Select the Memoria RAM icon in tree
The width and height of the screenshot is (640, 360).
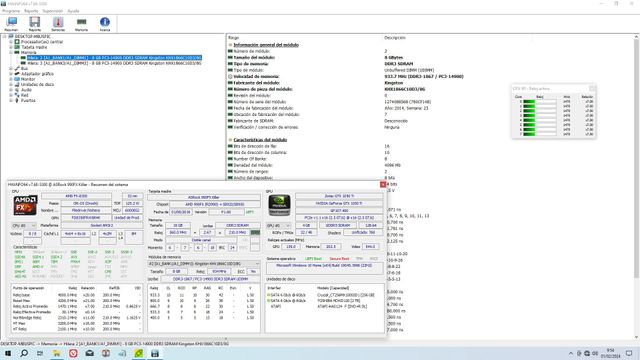click(17, 53)
